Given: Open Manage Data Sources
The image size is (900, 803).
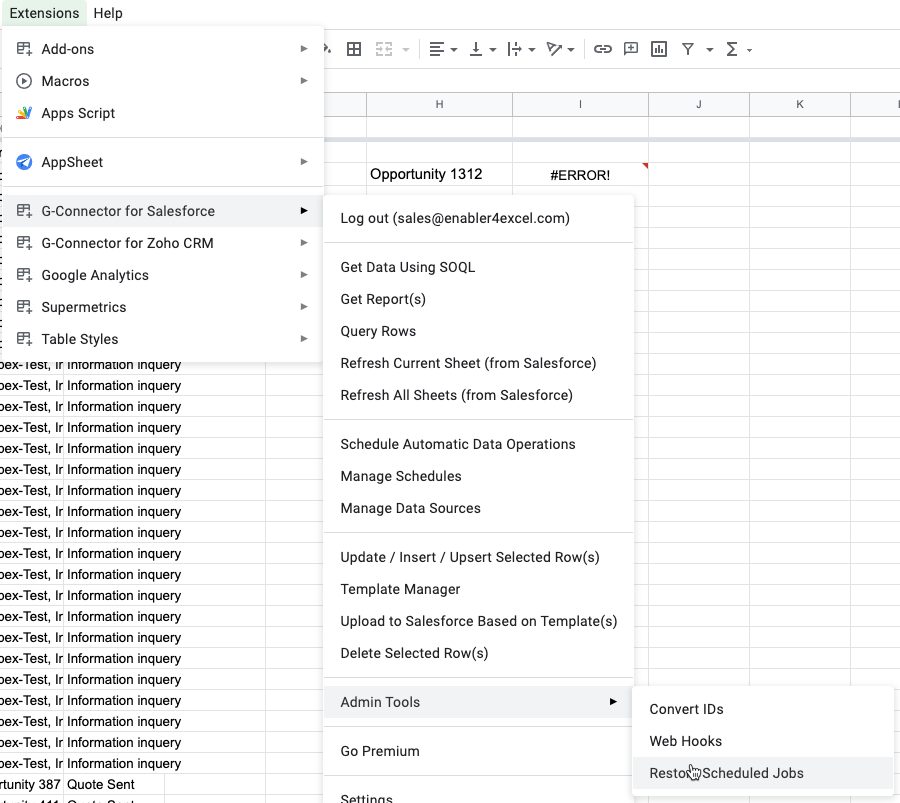Looking at the screenshot, I should coord(479,509).
